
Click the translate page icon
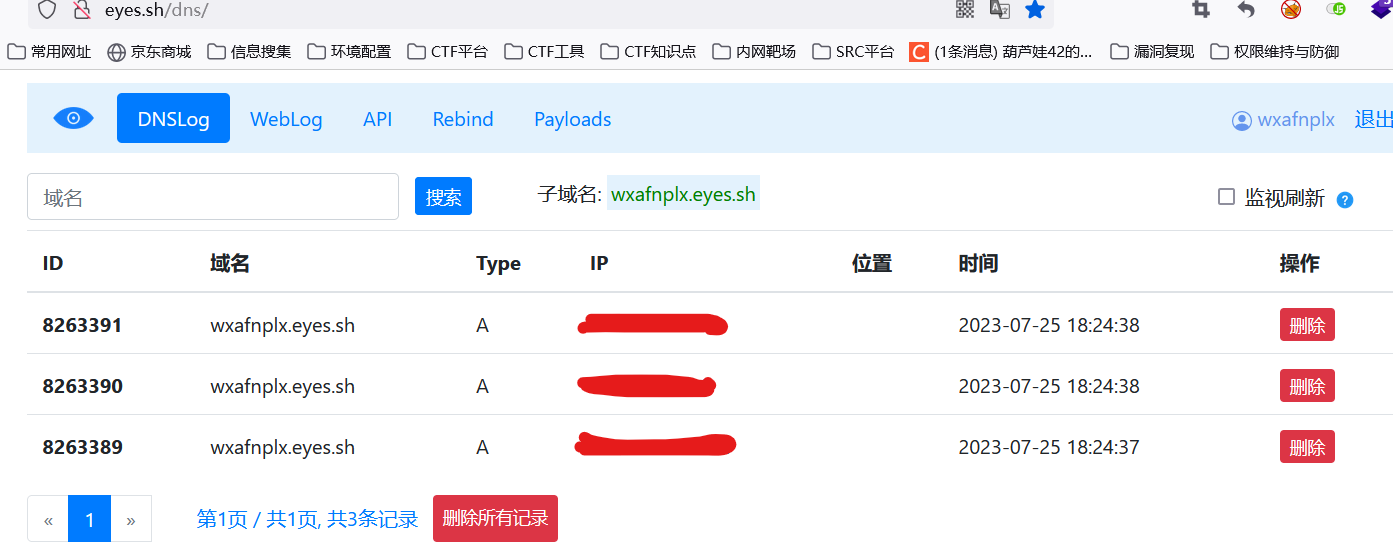tap(999, 10)
